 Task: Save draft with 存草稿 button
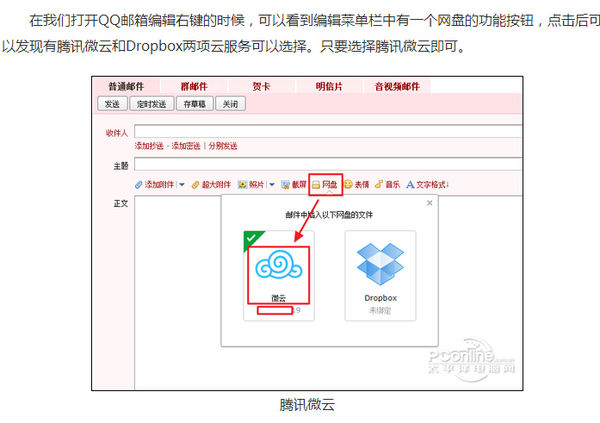pos(194,104)
